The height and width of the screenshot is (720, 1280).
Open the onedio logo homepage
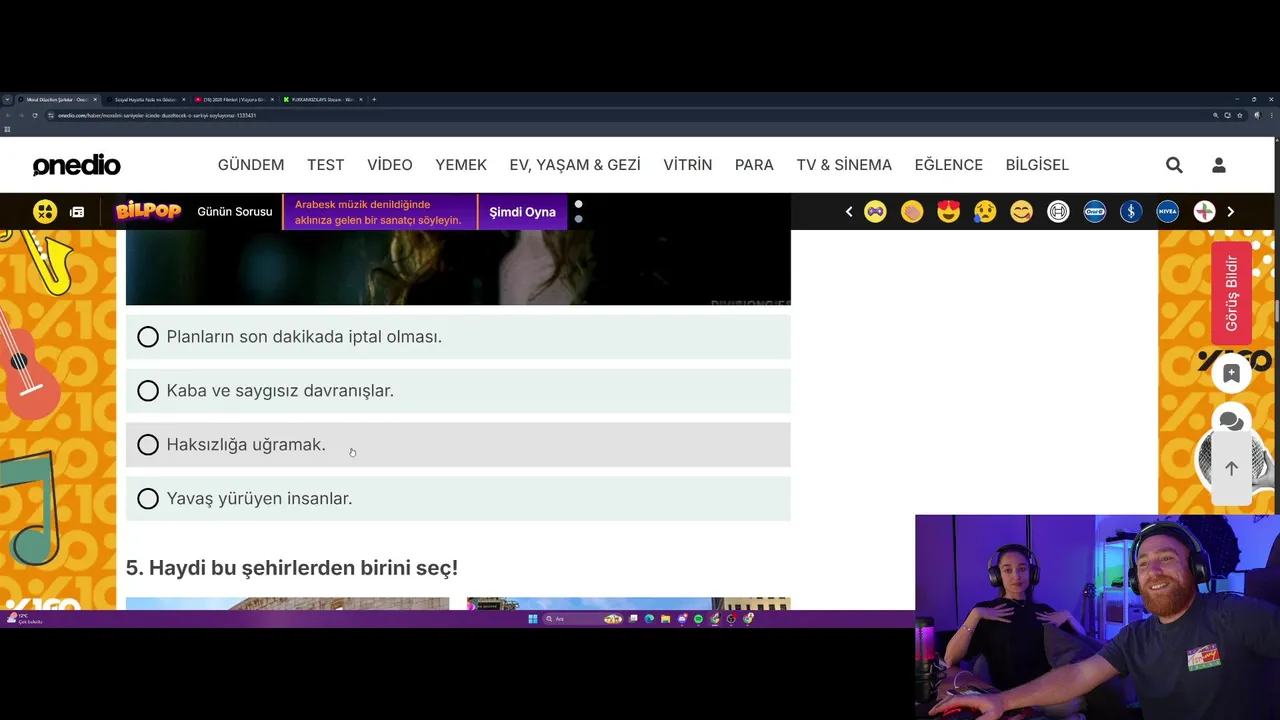click(x=76, y=165)
